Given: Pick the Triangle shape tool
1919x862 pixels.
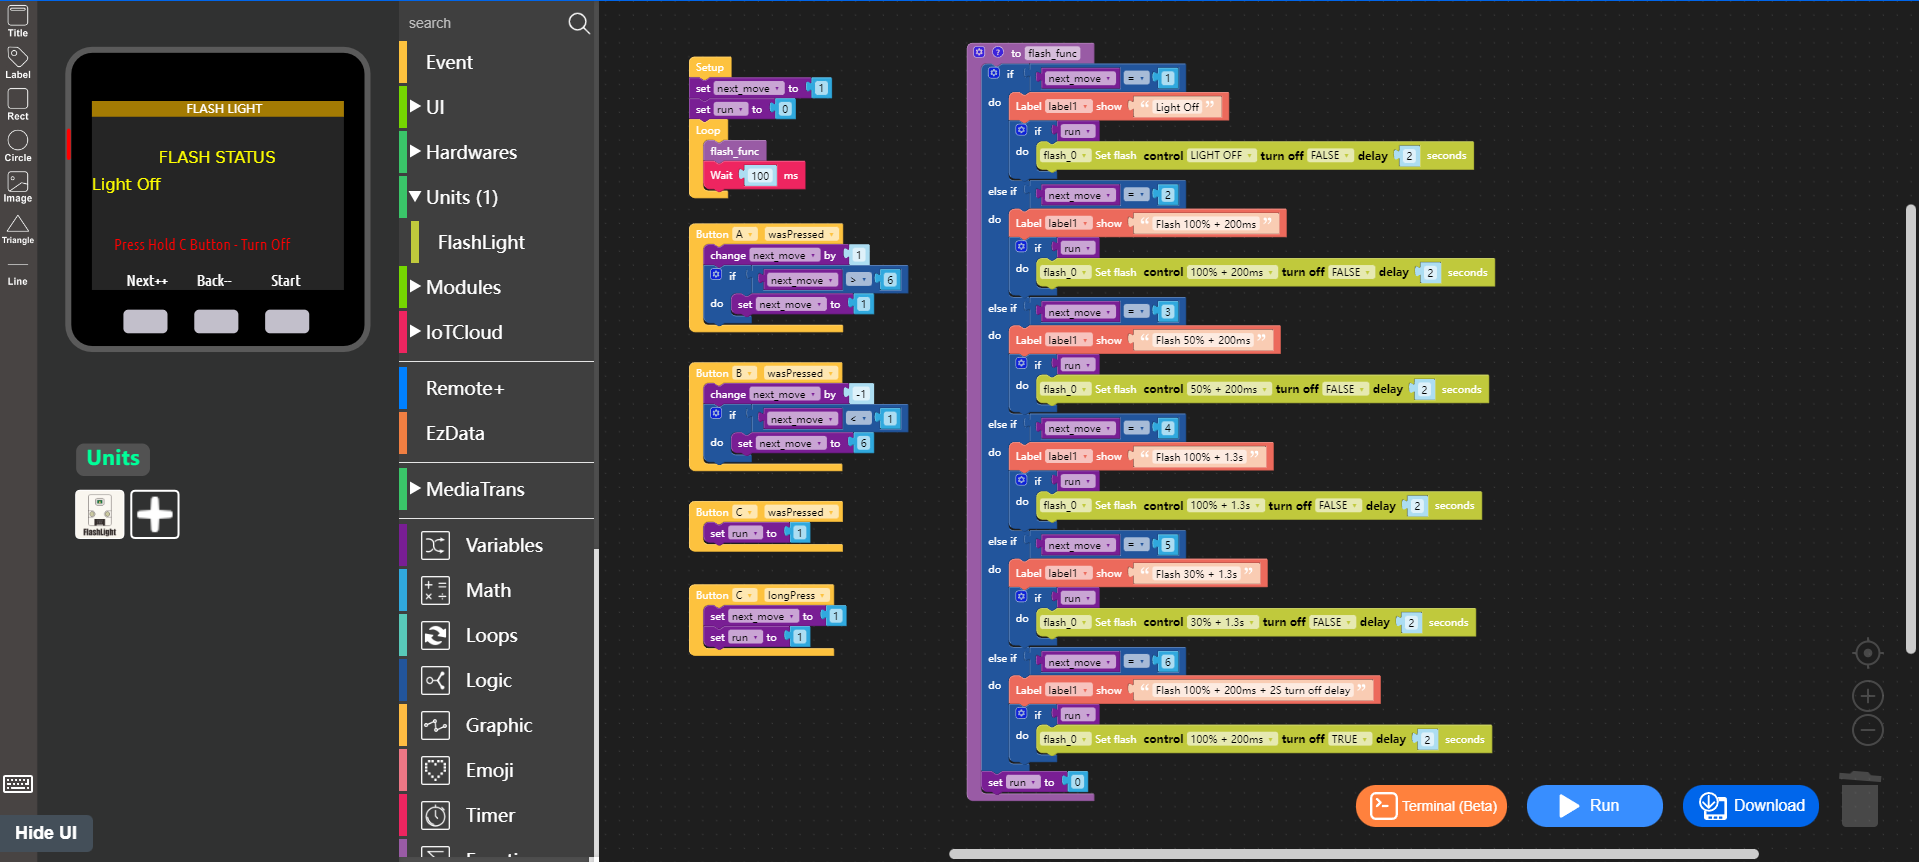Looking at the screenshot, I should click(x=18, y=228).
